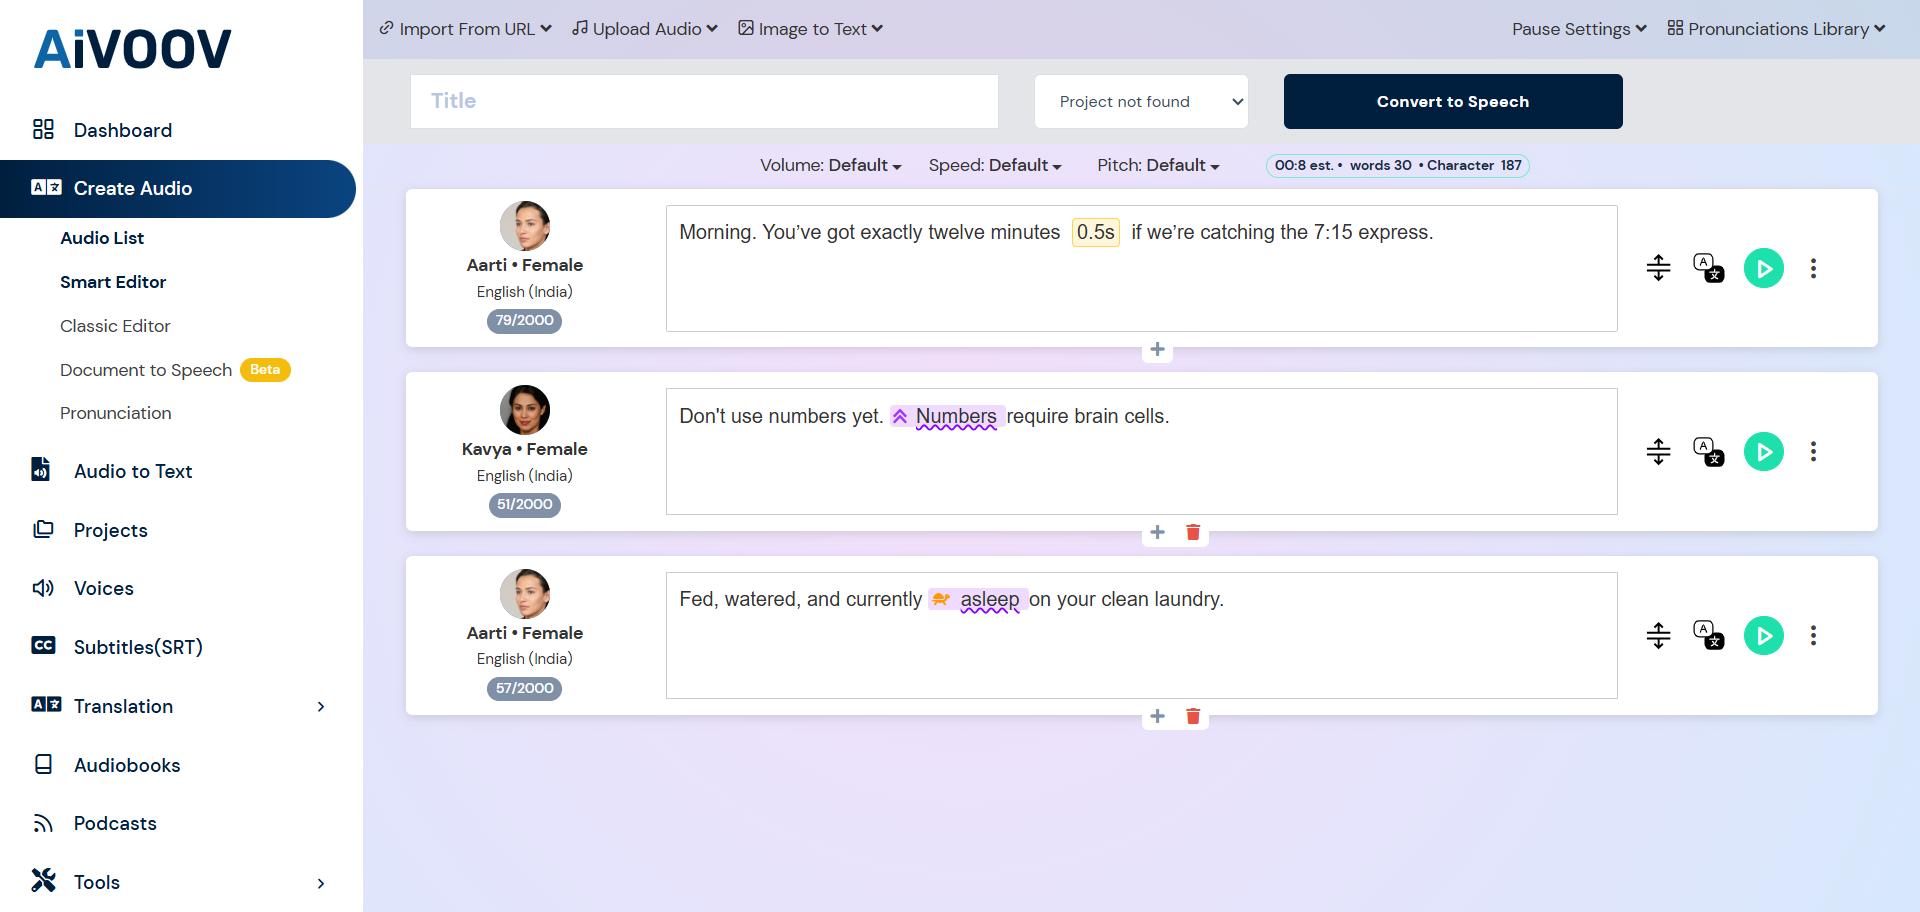This screenshot has height=912, width=1920.
Task: Click split icon on 'Fed, watered' block
Action: click(x=1658, y=636)
